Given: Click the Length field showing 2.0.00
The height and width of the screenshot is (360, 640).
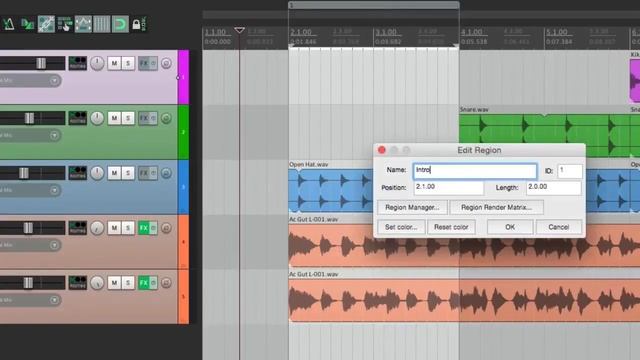Looking at the screenshot, I should click(554, 188).
